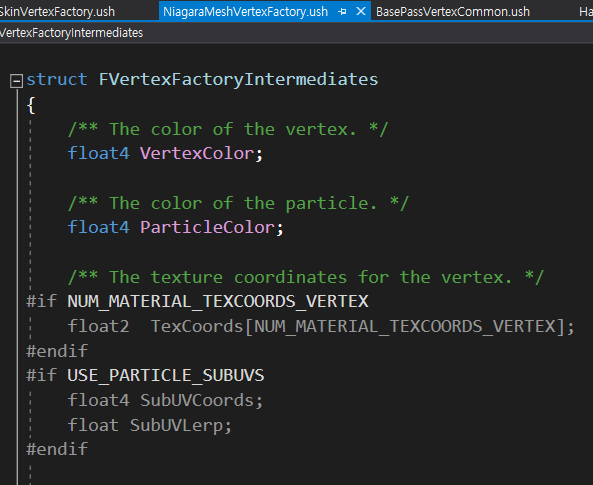Click the texture coordinates comment line
593x485 pixels.
[x=306, y=277]
